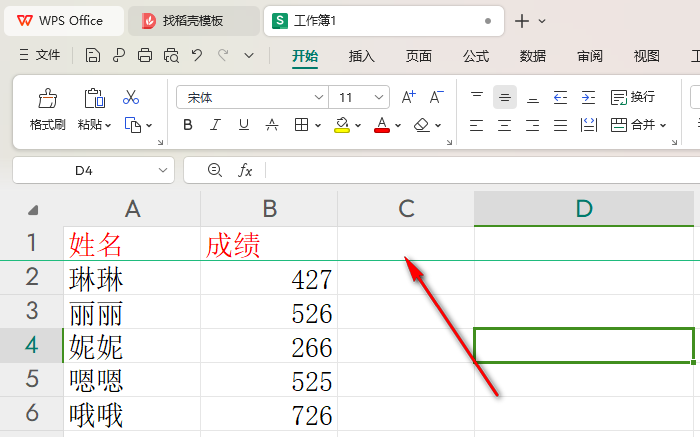Expand border style dropdown arrow
The width and height of the screenshot is (700, 437).
[x=318, y=125]
